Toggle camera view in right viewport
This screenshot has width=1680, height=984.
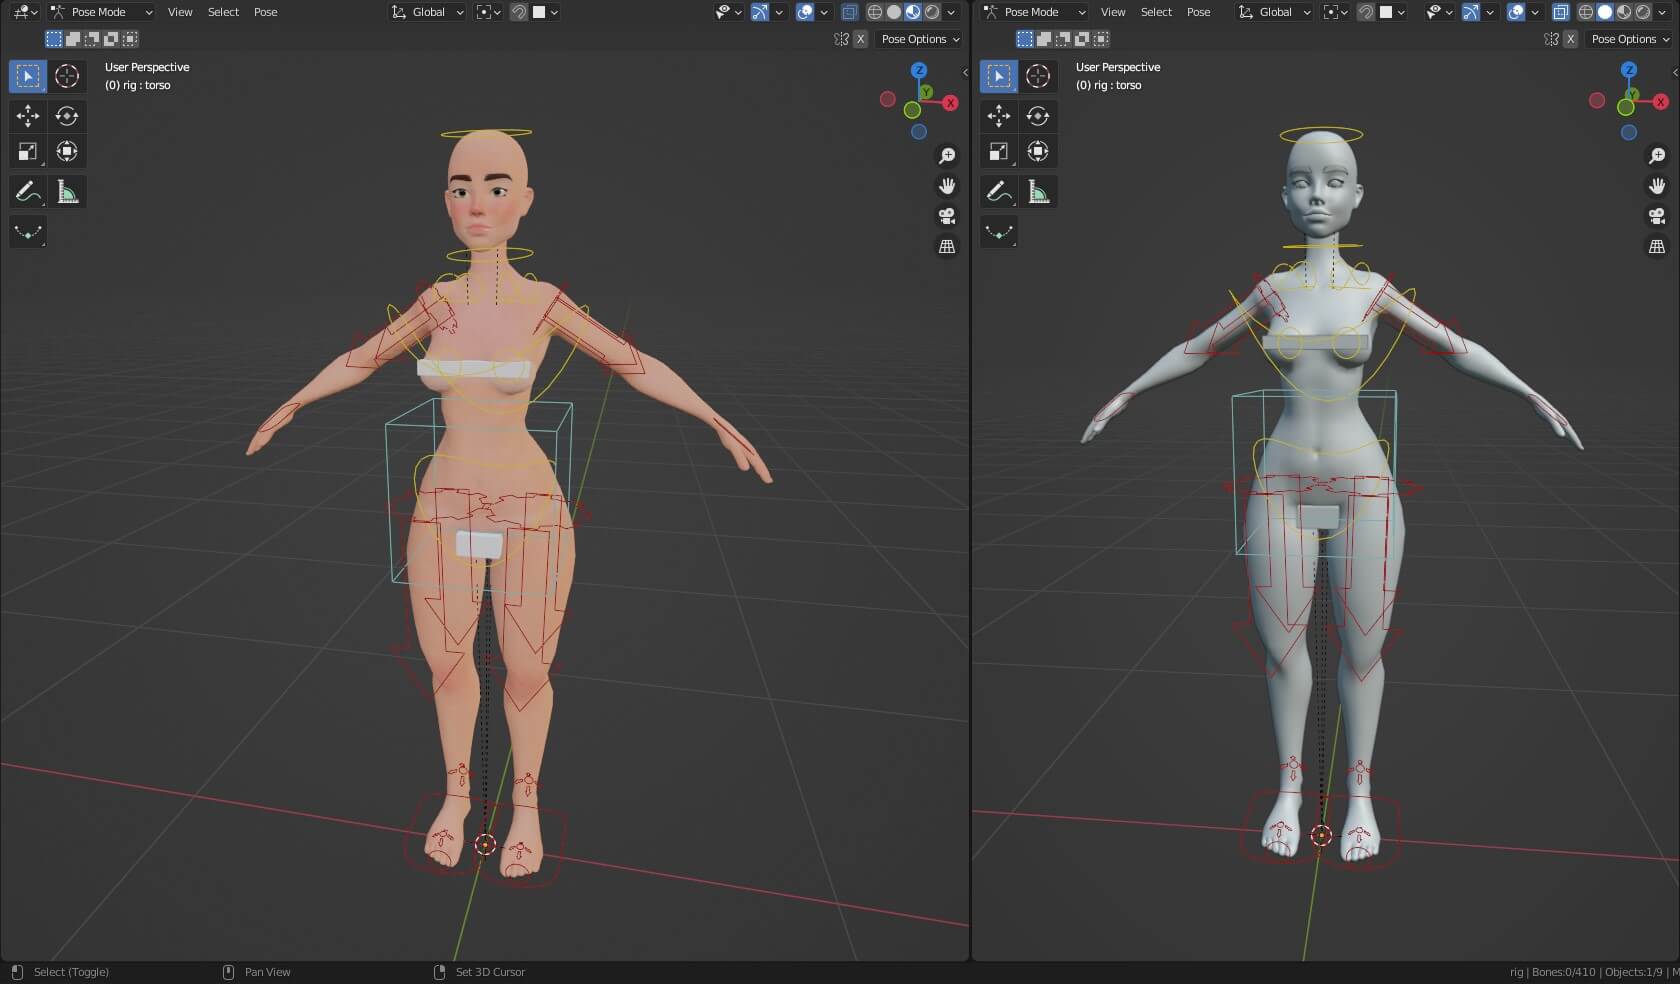(1657, 216)
